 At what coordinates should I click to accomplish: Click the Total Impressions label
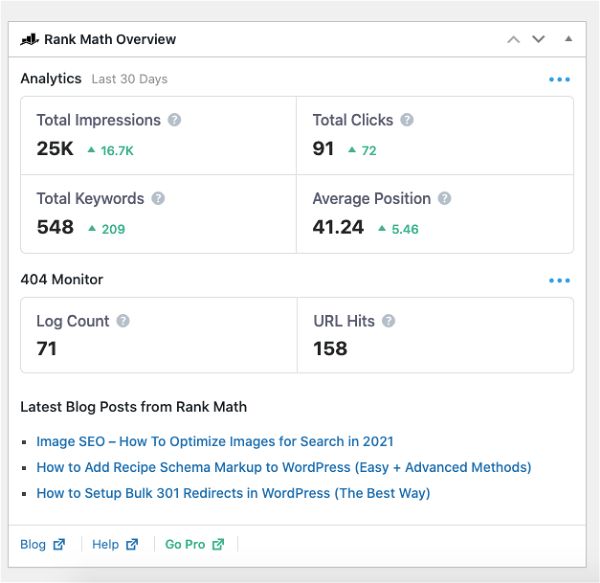99,120
